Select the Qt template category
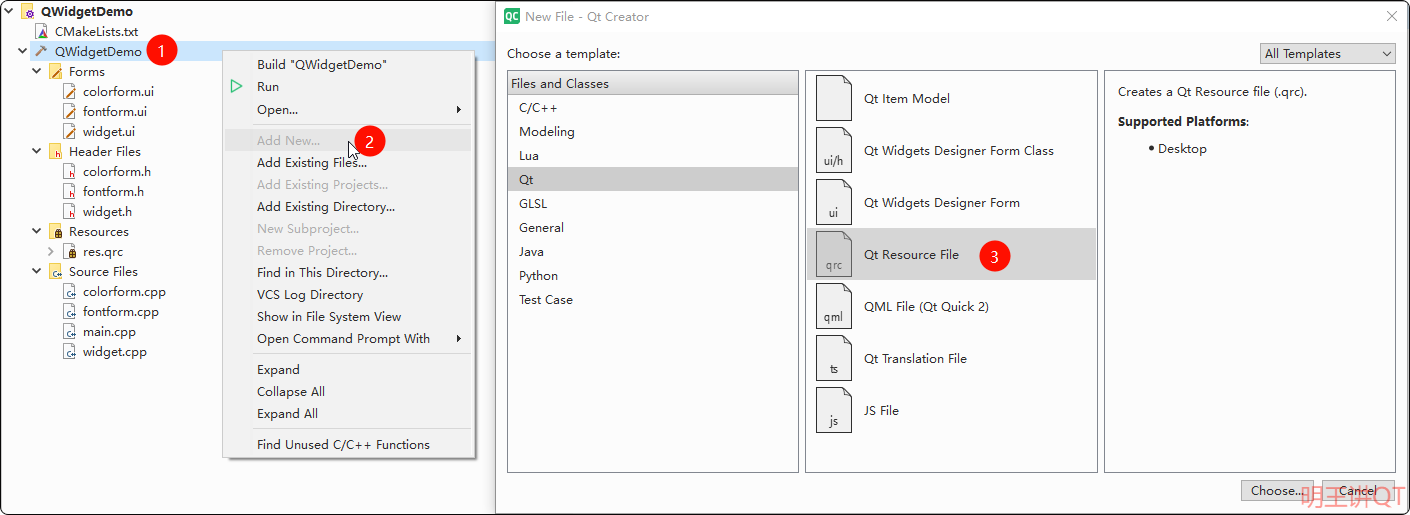The width and height of the screenshot is (1410, 515). [x=653, y=180]
